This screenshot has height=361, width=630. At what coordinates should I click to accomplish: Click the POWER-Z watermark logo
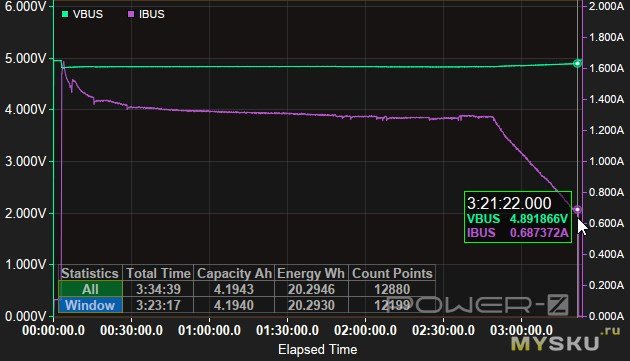(x=477, y=304)
